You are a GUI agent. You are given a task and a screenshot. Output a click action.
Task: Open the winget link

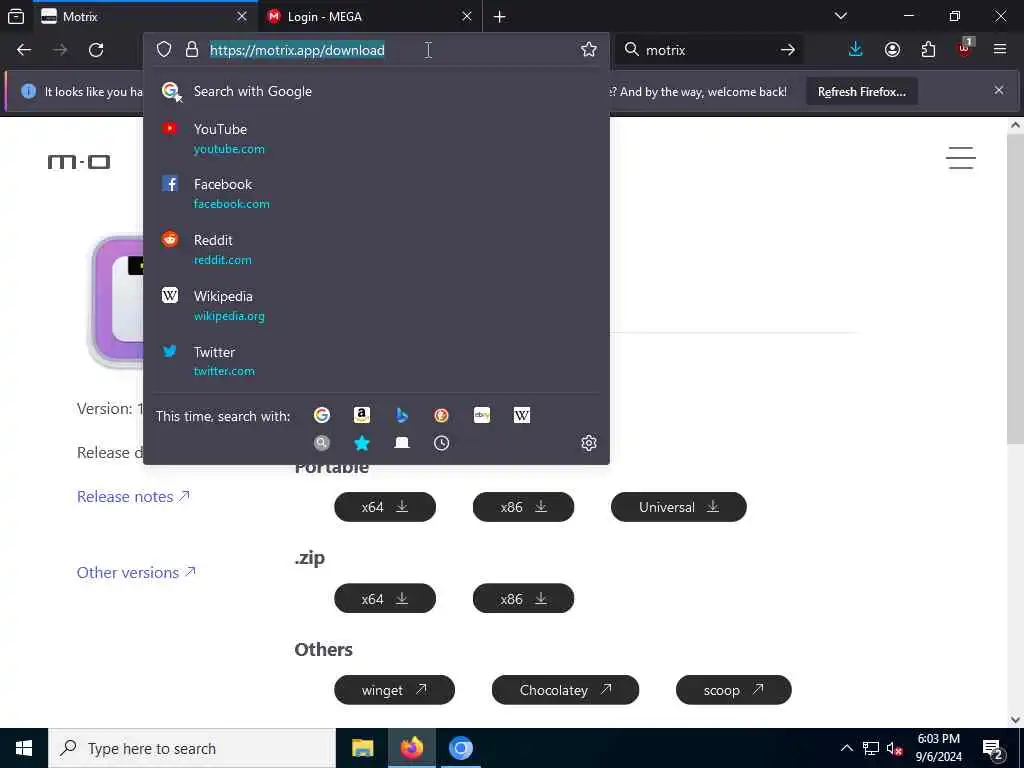[x=394, y=690]
